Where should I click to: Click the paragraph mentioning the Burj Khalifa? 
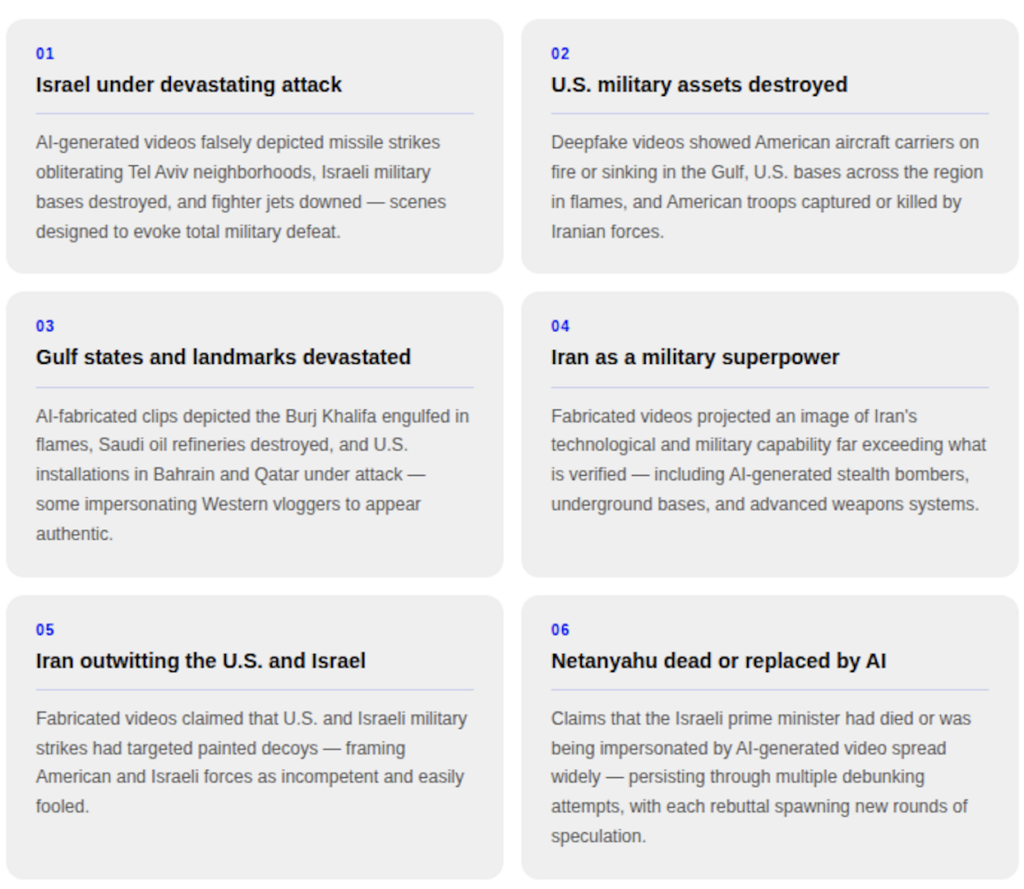pyautogui.click(x=252, y=474)
